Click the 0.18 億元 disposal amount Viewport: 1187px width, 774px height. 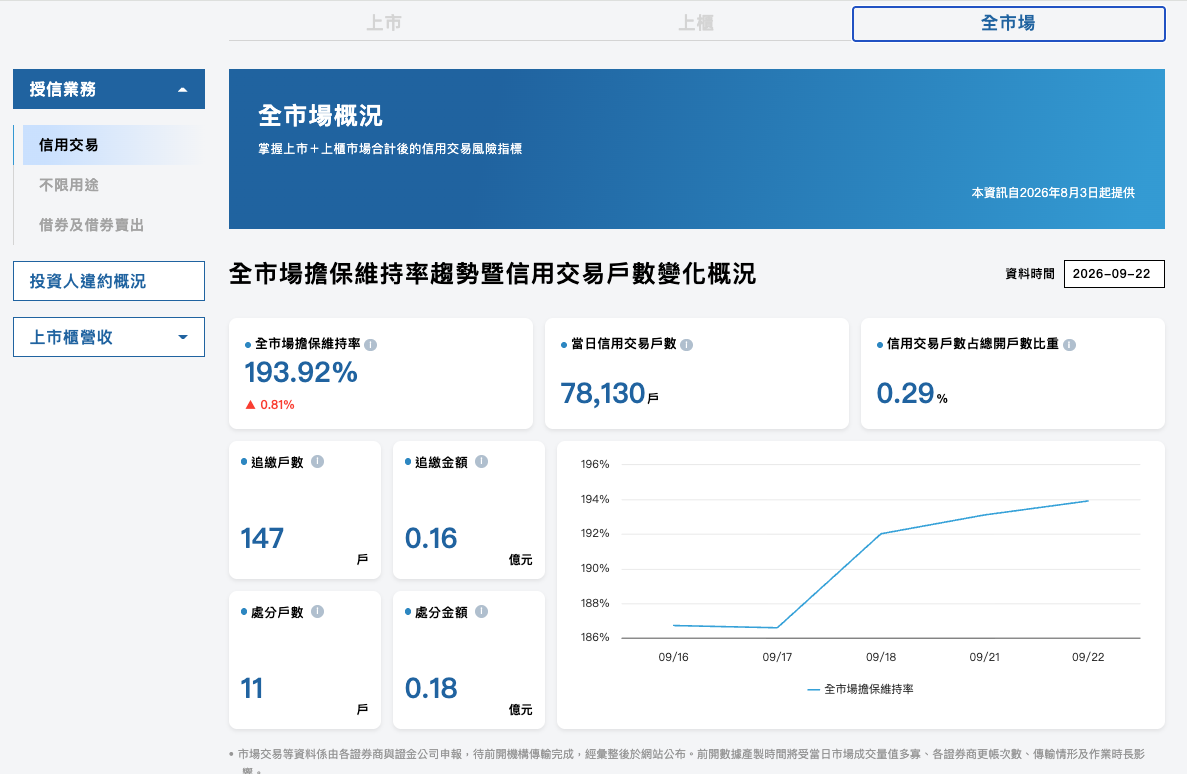(431, 688)
